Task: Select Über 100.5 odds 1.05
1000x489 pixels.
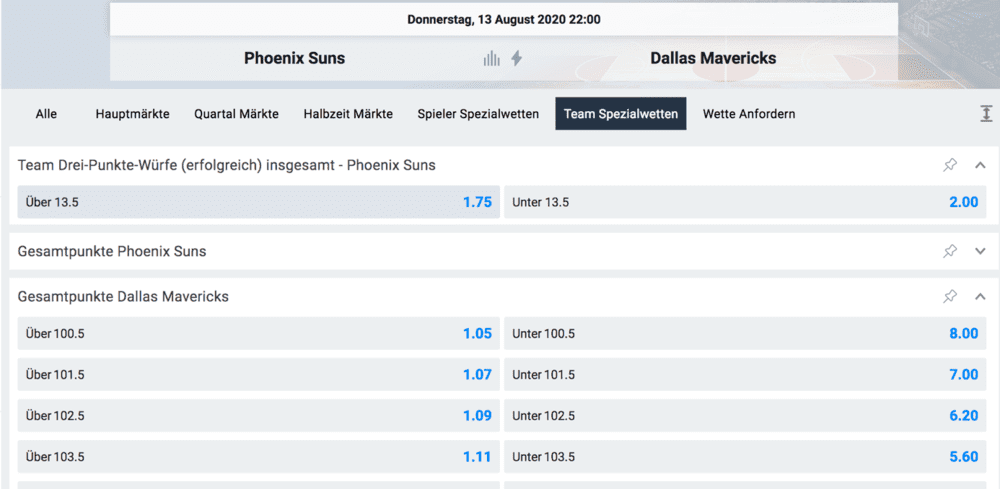Action: [259, 333]
